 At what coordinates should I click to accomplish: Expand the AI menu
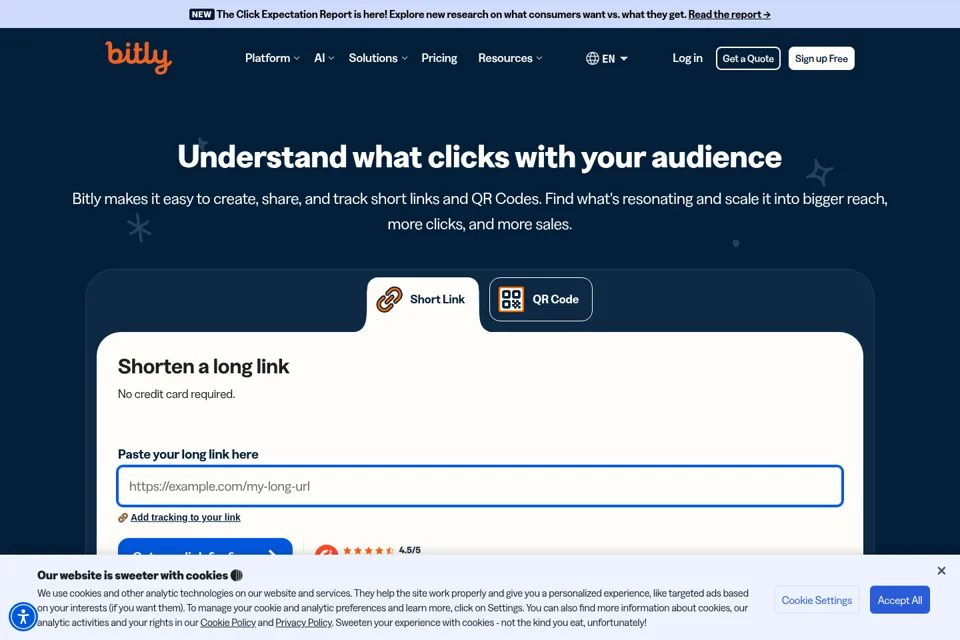[324, 58]
